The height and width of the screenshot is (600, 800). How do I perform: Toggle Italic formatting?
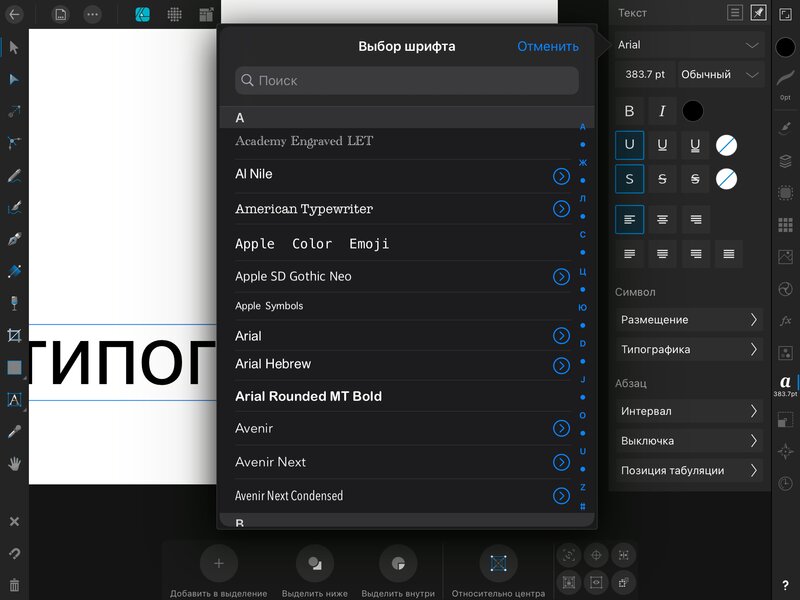662,111
